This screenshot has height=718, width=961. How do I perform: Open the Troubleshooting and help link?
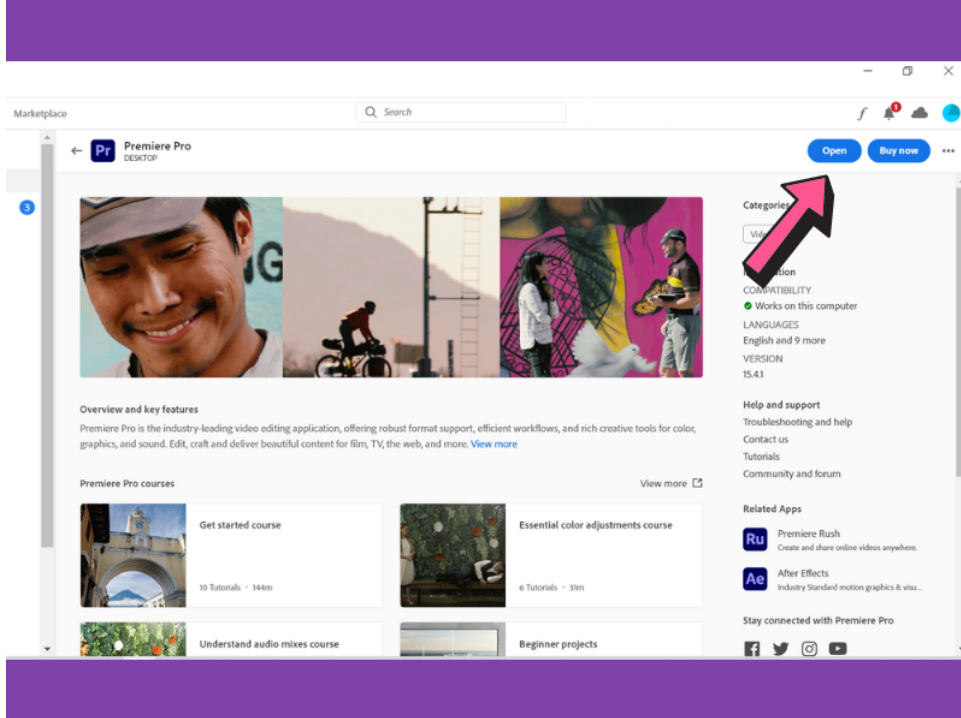tap(797, 422)
